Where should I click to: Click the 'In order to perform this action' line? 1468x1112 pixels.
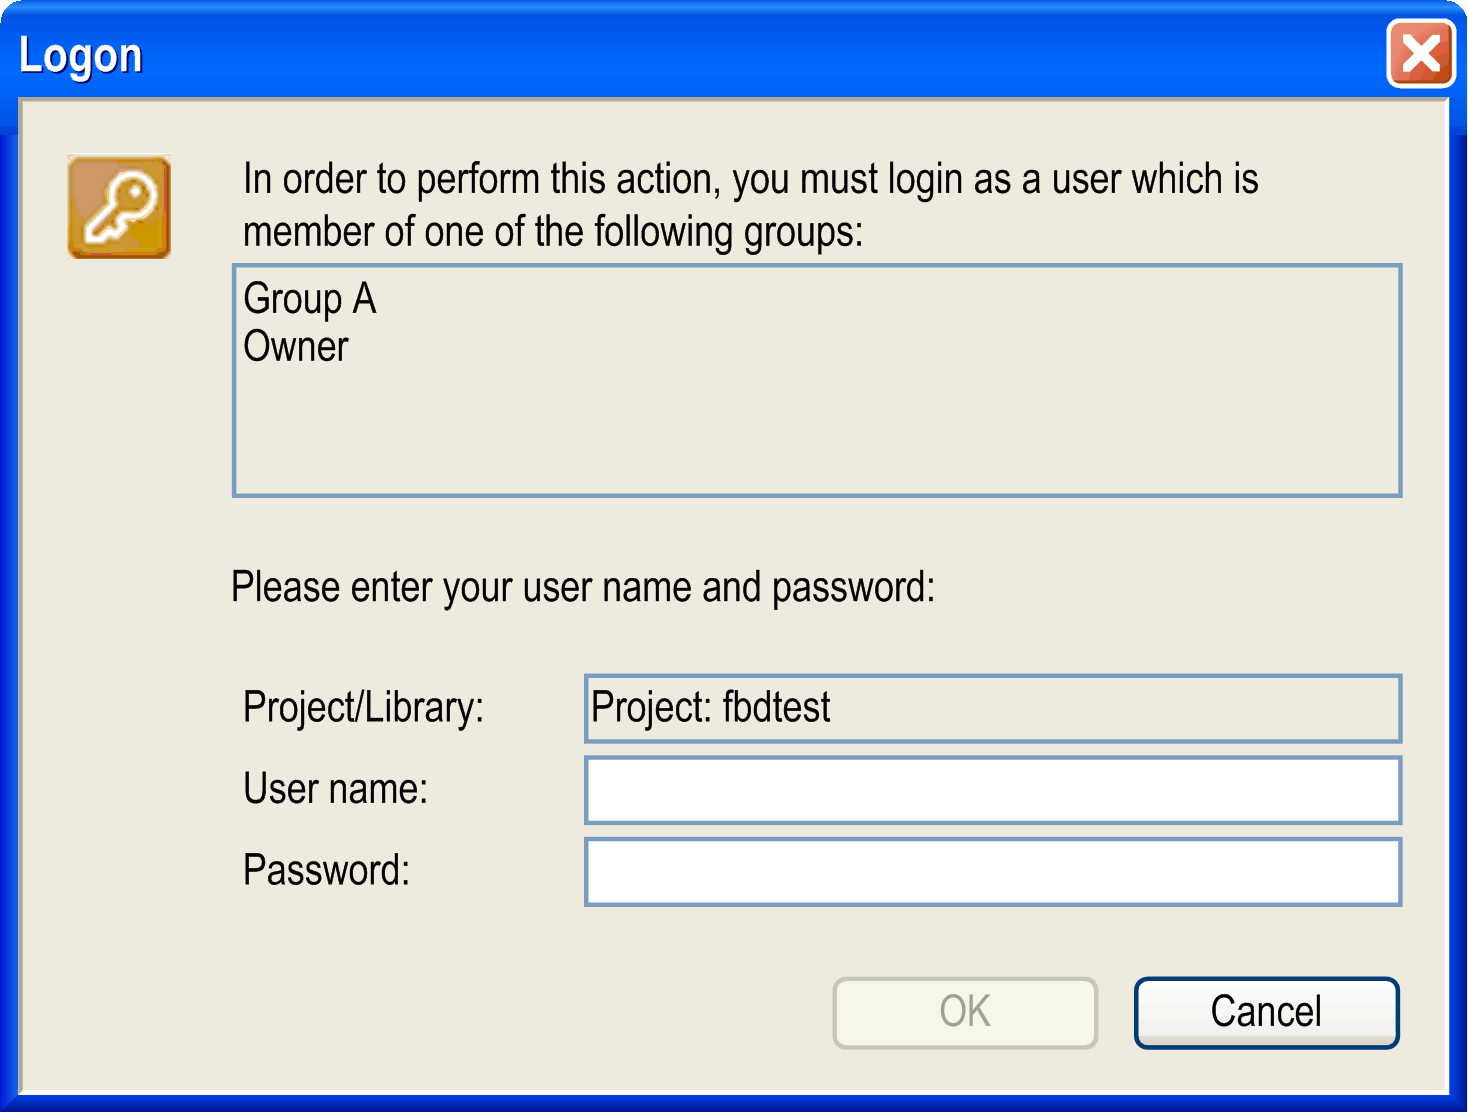750,180
